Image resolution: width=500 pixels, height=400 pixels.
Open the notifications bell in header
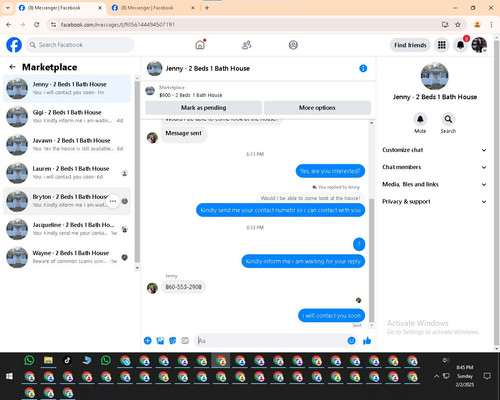click(460, 45)
